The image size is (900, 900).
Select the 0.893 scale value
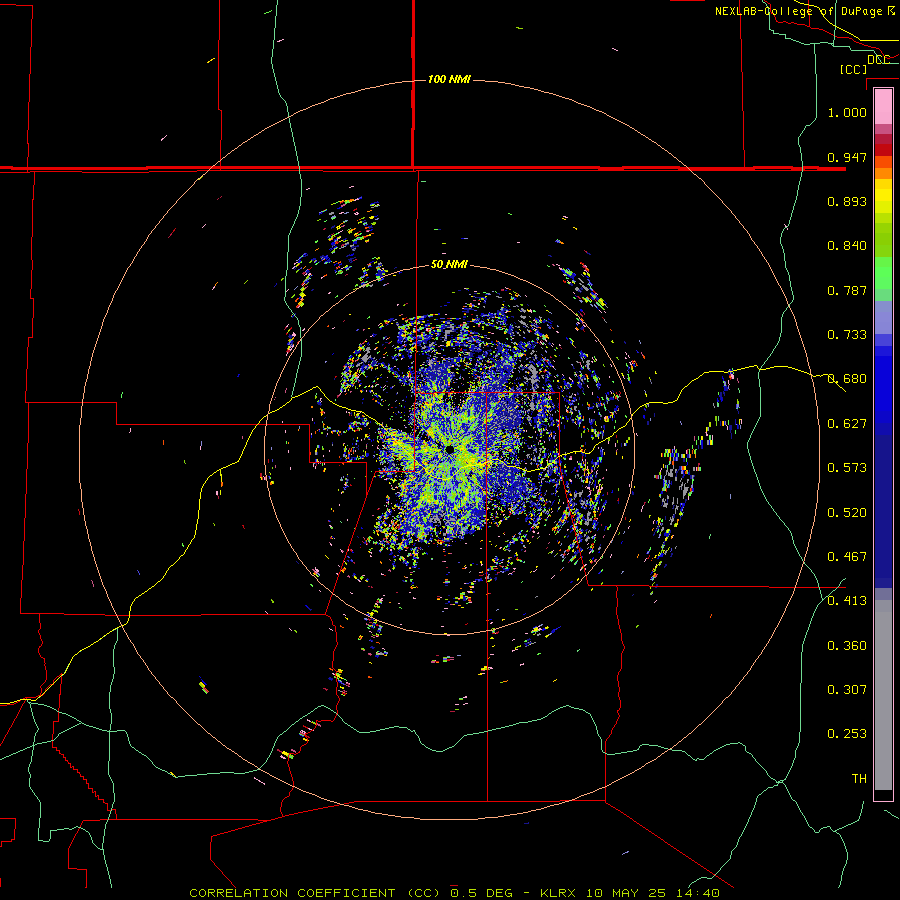click(847, 201)
